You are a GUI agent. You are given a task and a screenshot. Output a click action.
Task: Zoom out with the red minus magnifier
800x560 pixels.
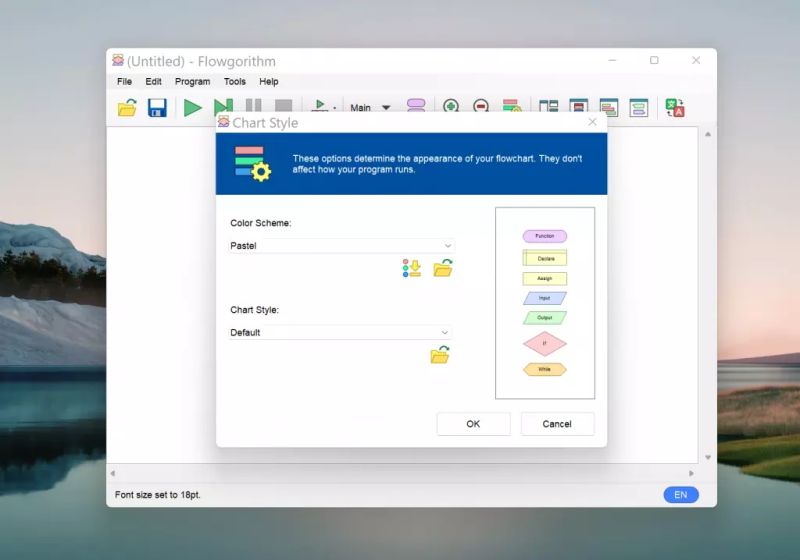(481, 105)
